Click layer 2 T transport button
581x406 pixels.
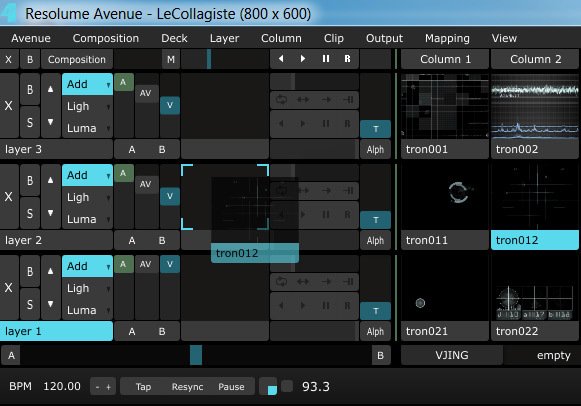point(375,220)
